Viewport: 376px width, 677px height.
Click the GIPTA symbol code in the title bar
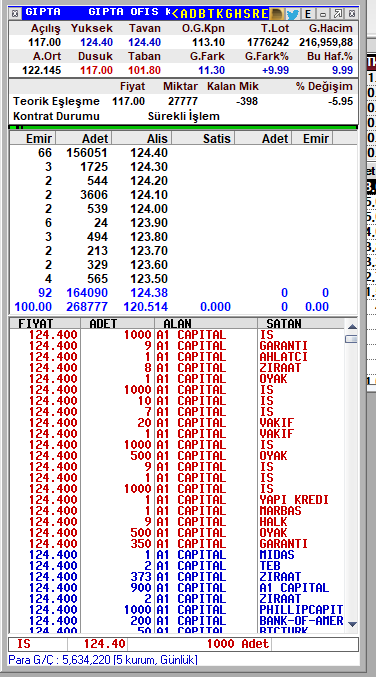42,12
